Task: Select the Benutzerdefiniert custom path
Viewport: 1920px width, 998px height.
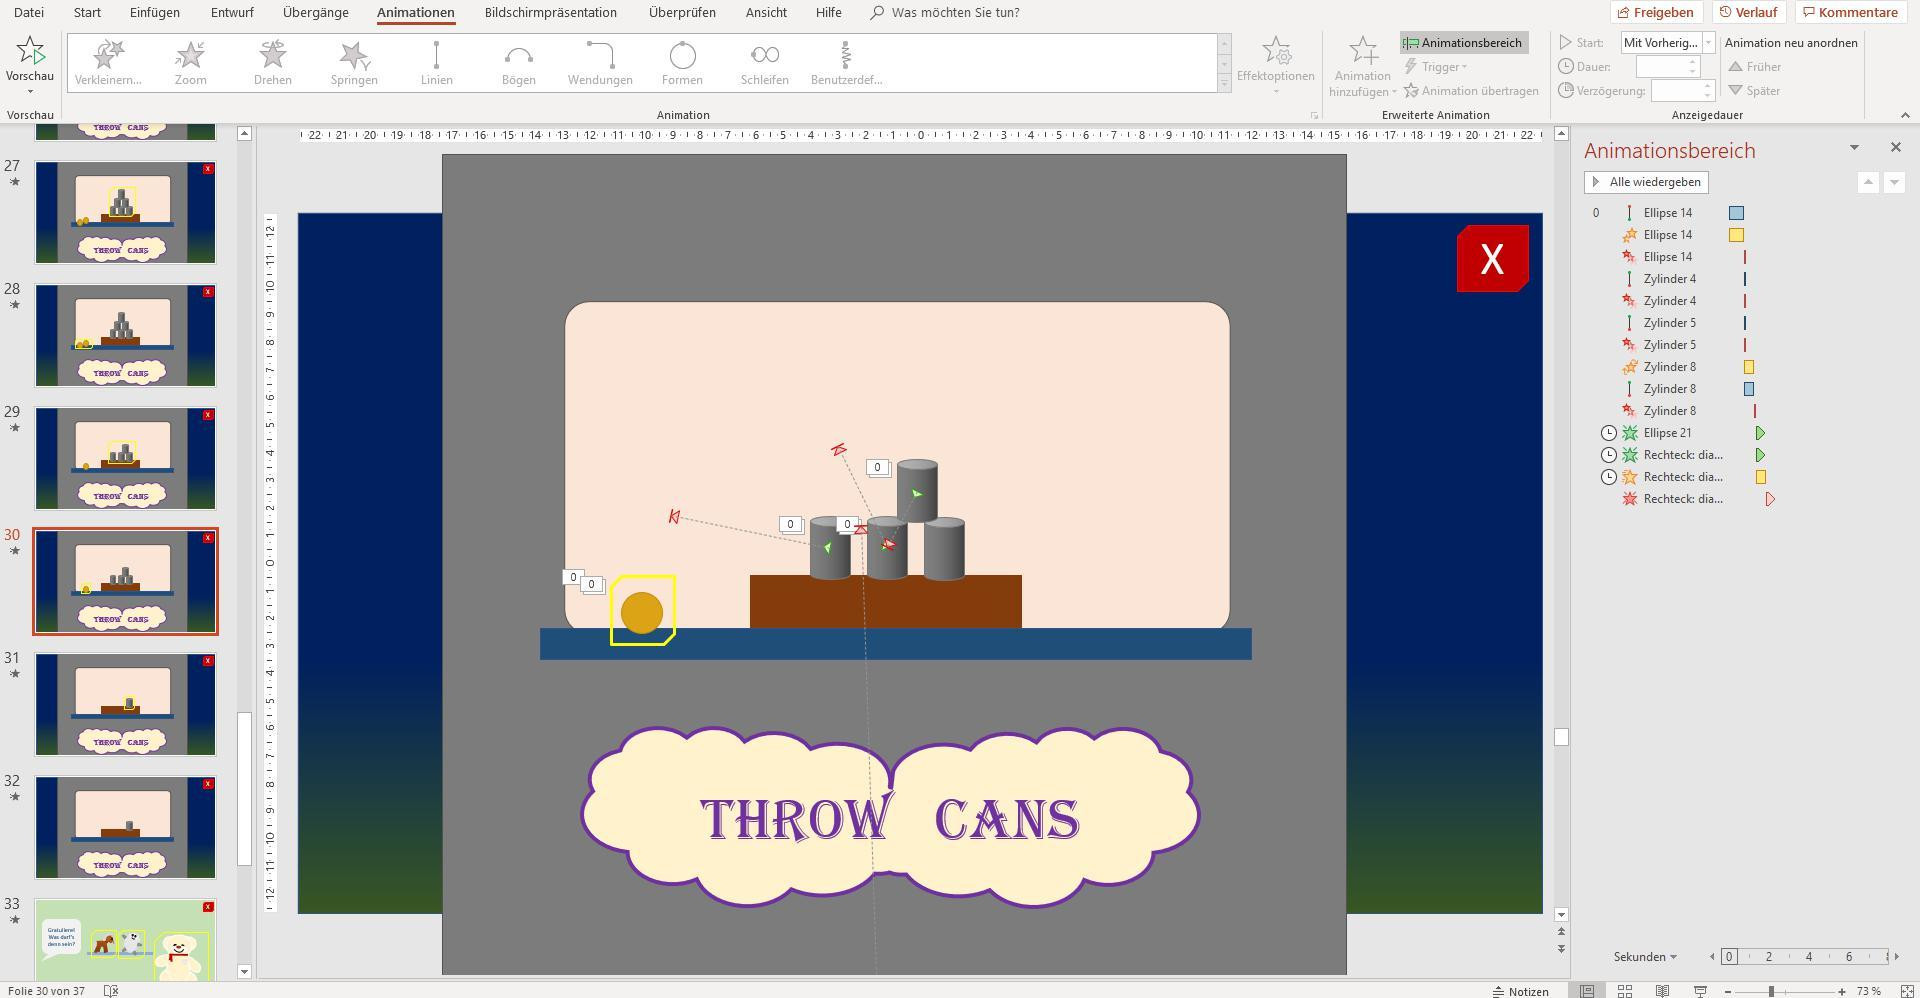Action: click(846, 63)
